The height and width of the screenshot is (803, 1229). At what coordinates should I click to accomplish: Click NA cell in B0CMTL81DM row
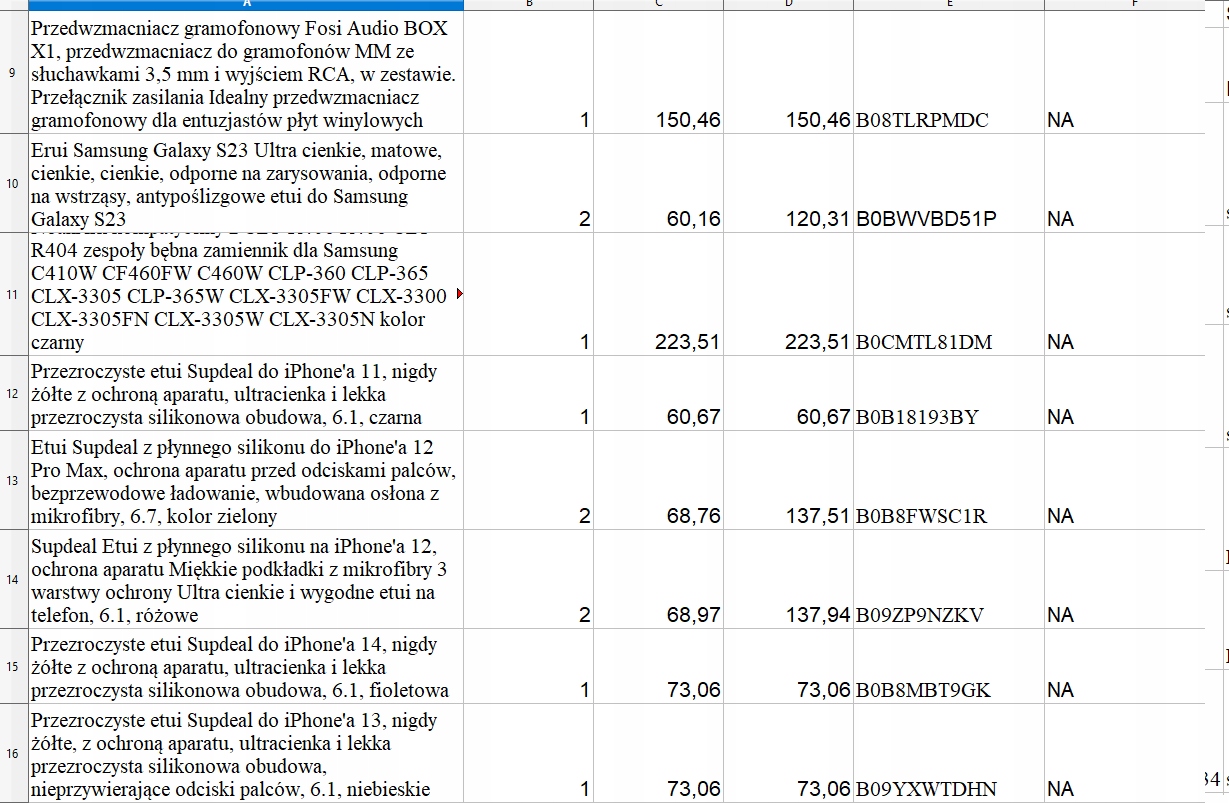pos(1124,294)
